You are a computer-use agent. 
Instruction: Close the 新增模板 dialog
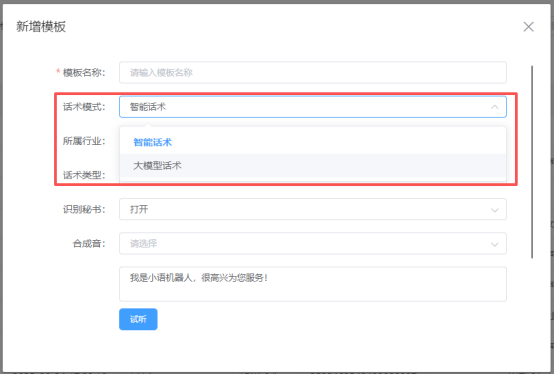click(528, 27)
